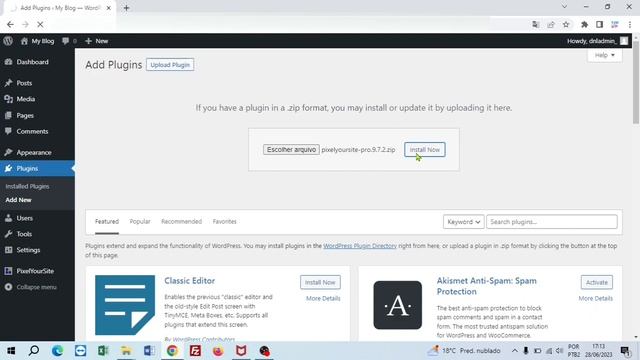640x360 pixels.
Task: Install the Classic Editor plugin
Action: coord(320,282)
